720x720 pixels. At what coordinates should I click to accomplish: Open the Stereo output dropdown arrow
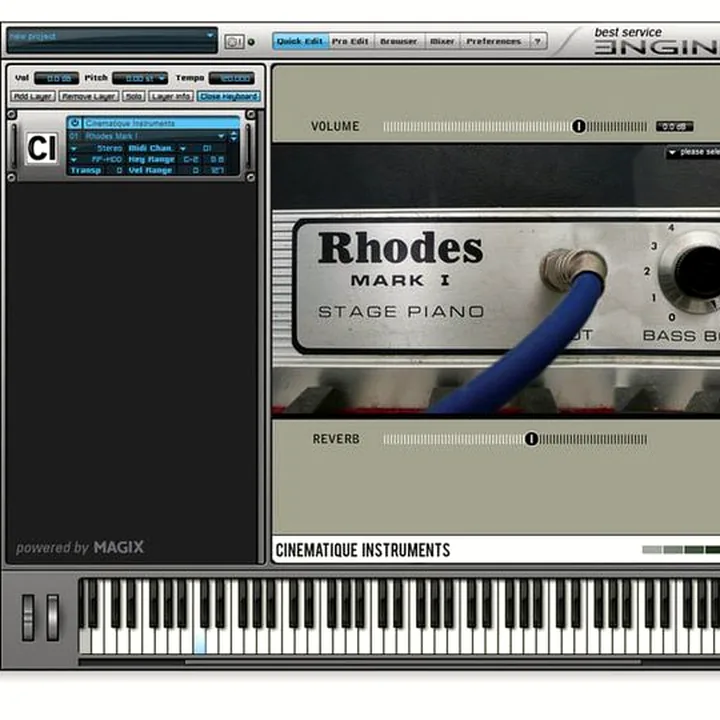pyautogui.click(x=73, y=148)
